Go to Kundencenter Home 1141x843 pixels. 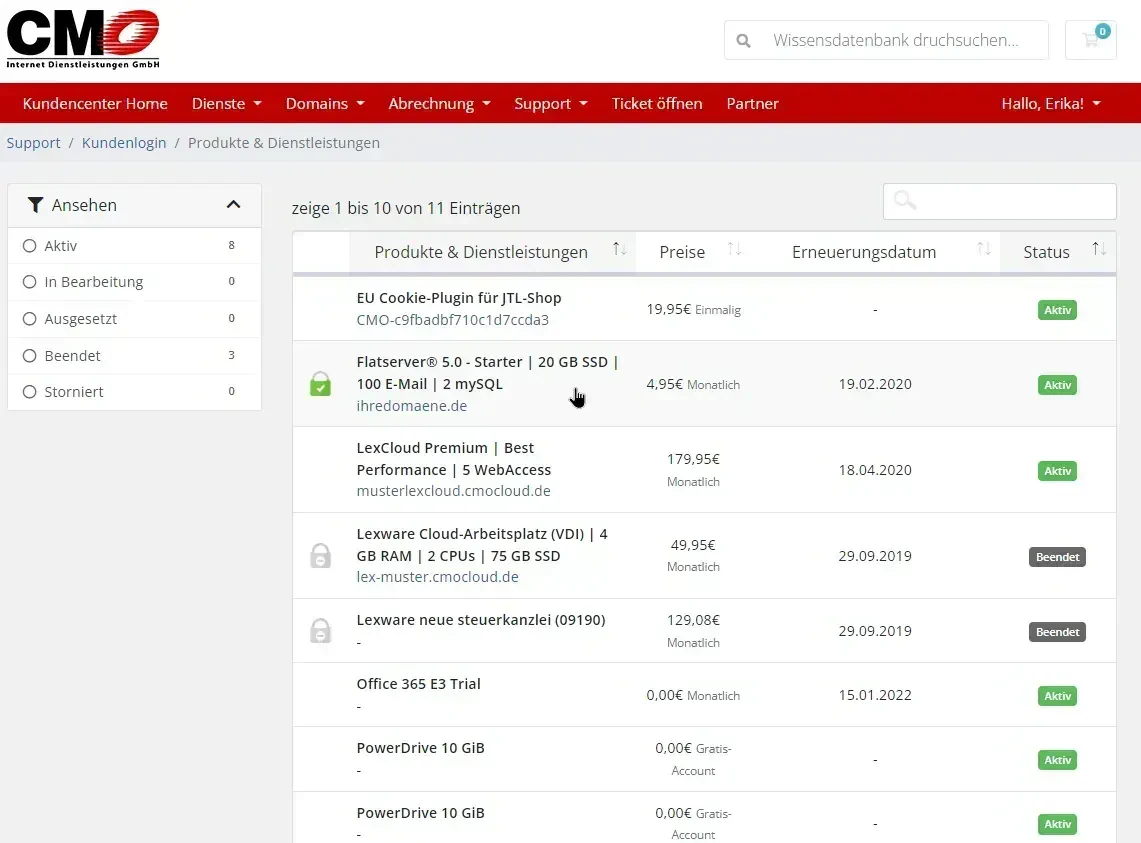pos(95,103)
